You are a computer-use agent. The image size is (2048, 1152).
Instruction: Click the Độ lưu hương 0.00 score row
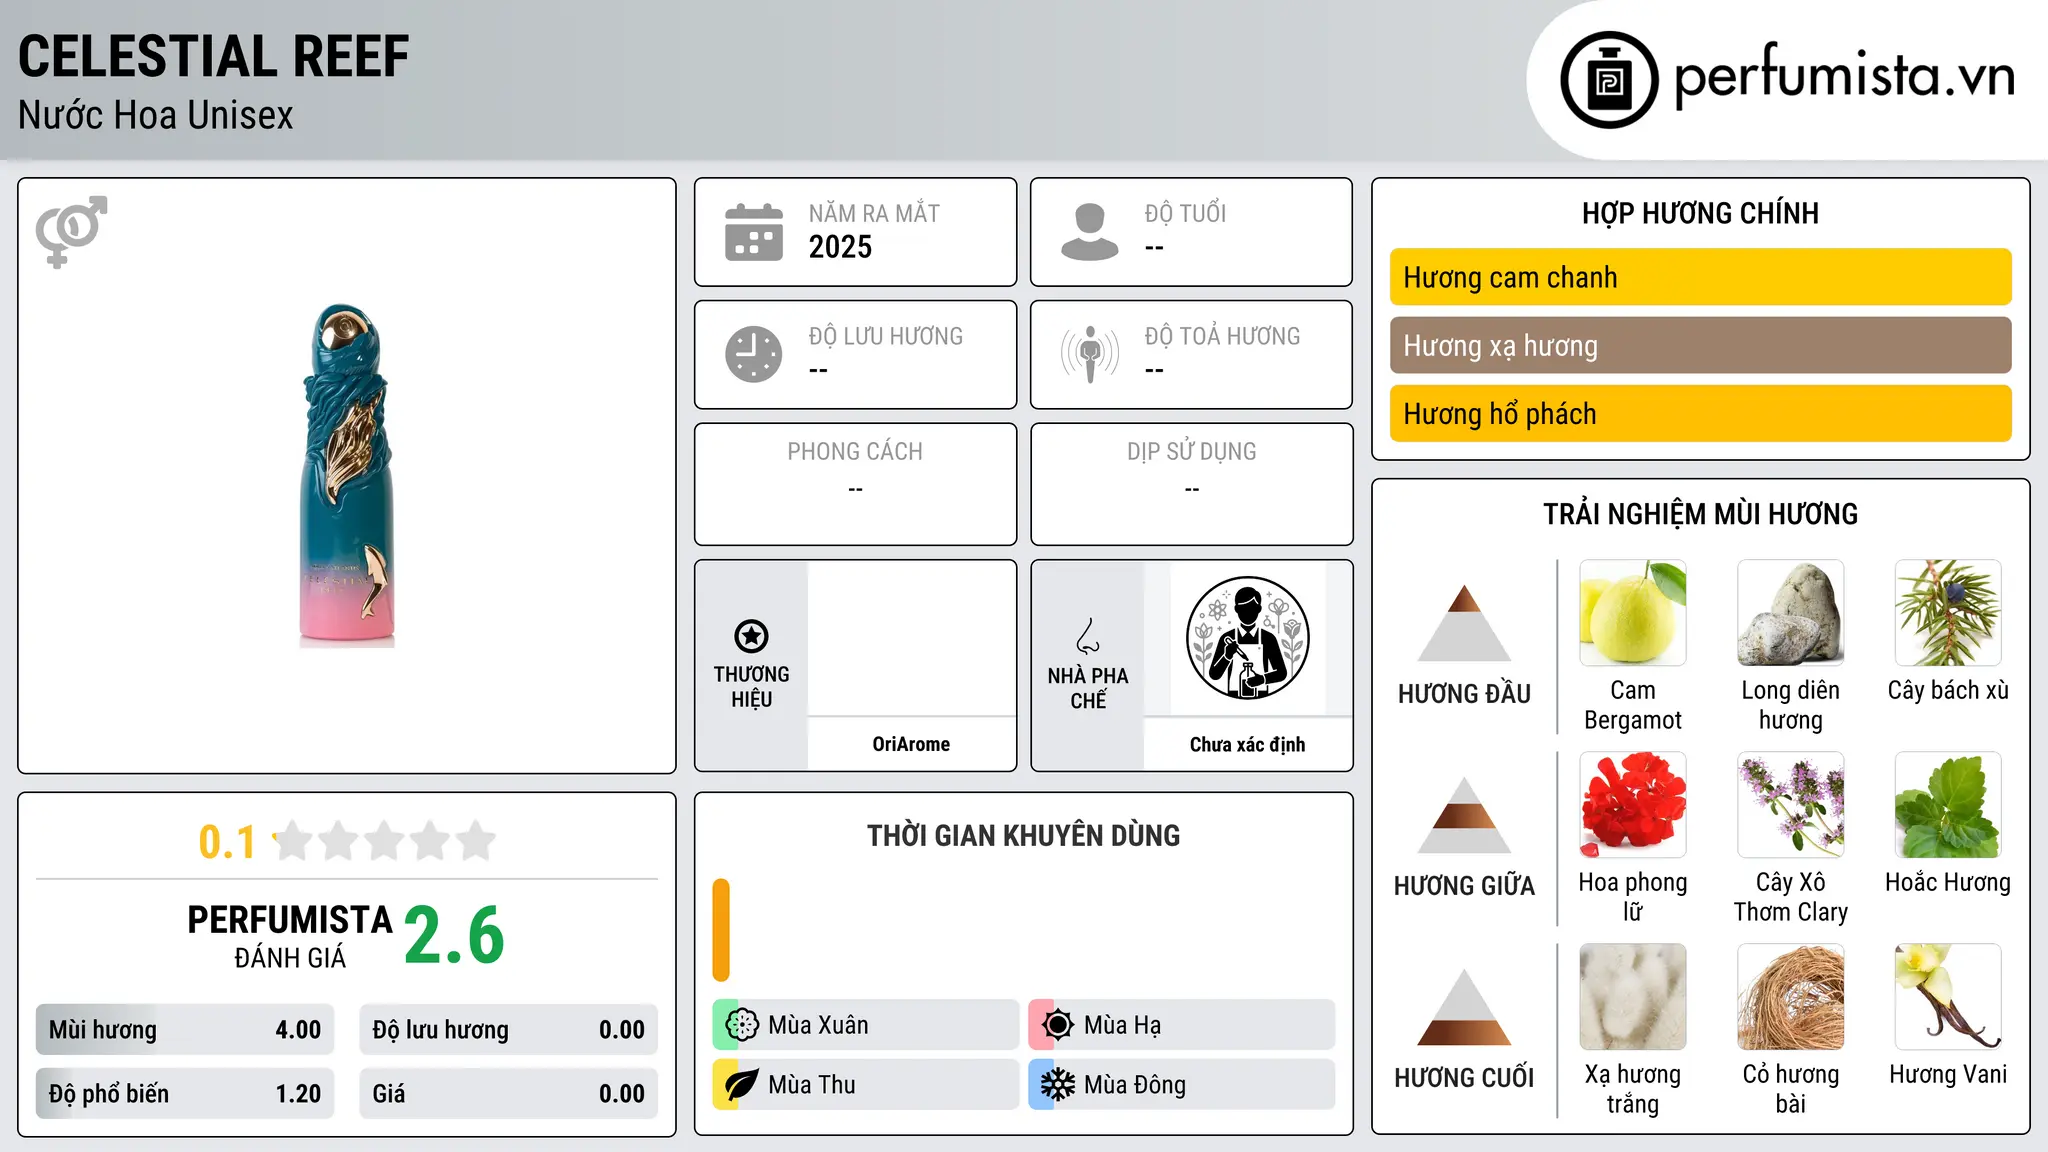tap(508, 1030)
